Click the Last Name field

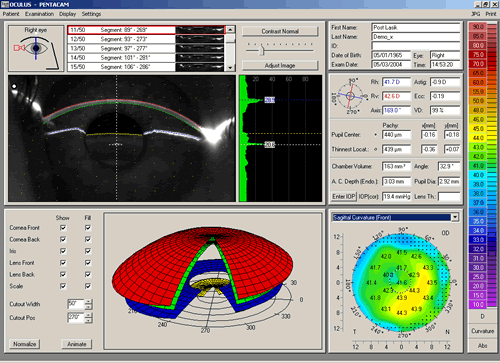[416, 37]
